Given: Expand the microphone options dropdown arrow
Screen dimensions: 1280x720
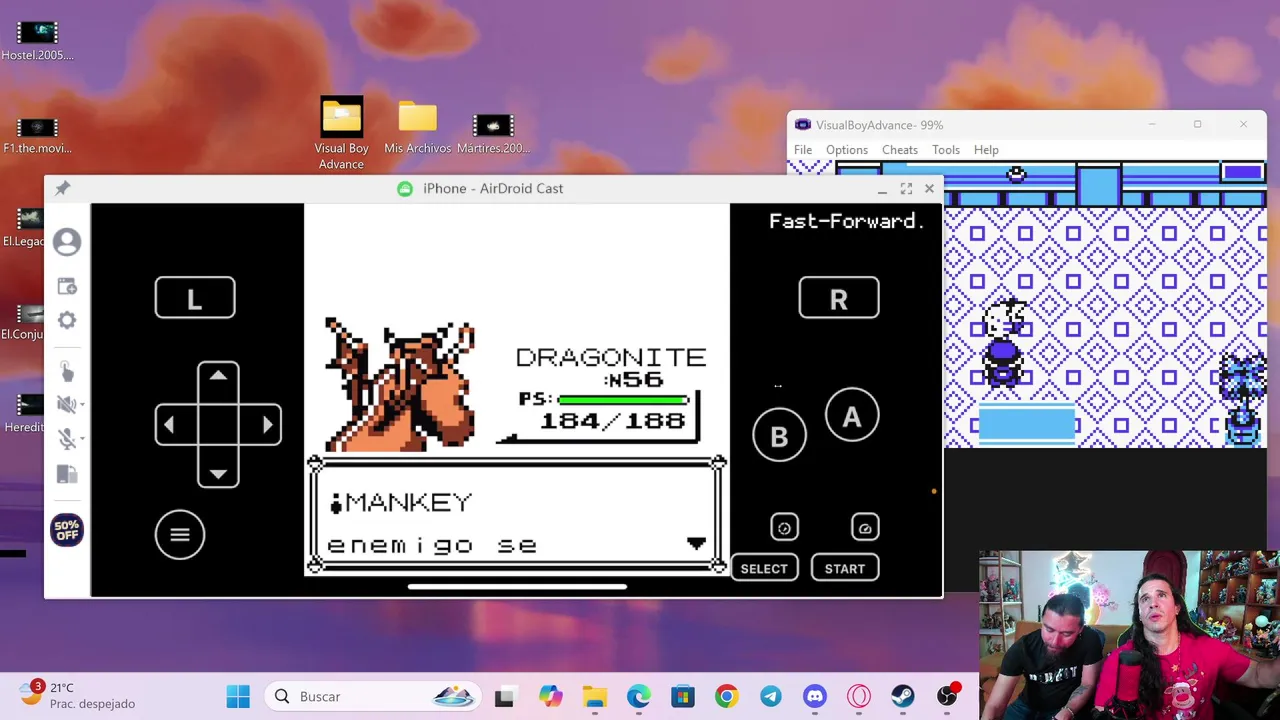Looking at the screenshot, I should coord(81,439).
